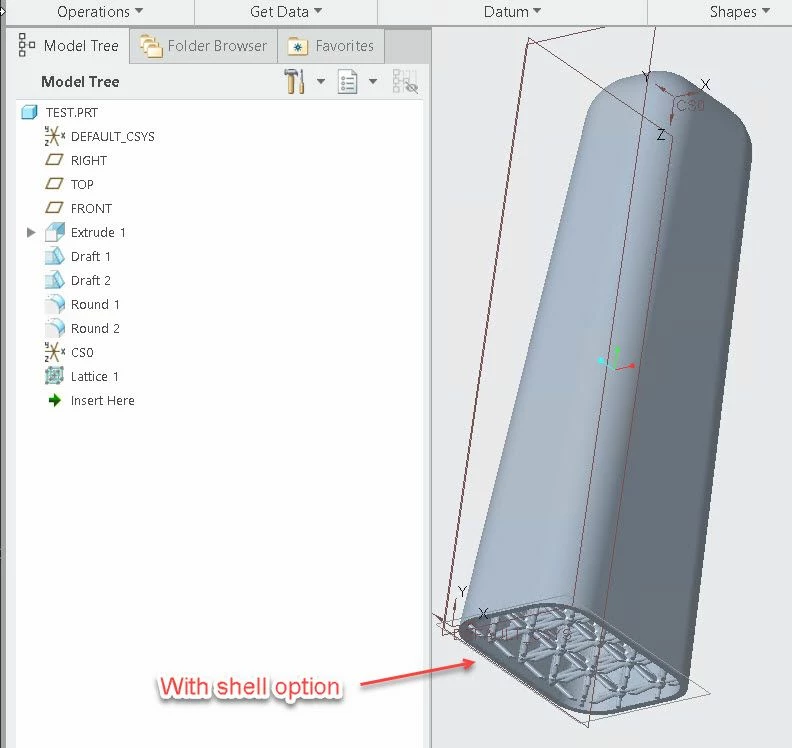Click the DEFAULT_CSYS coordinate system icon

[55, 136]
